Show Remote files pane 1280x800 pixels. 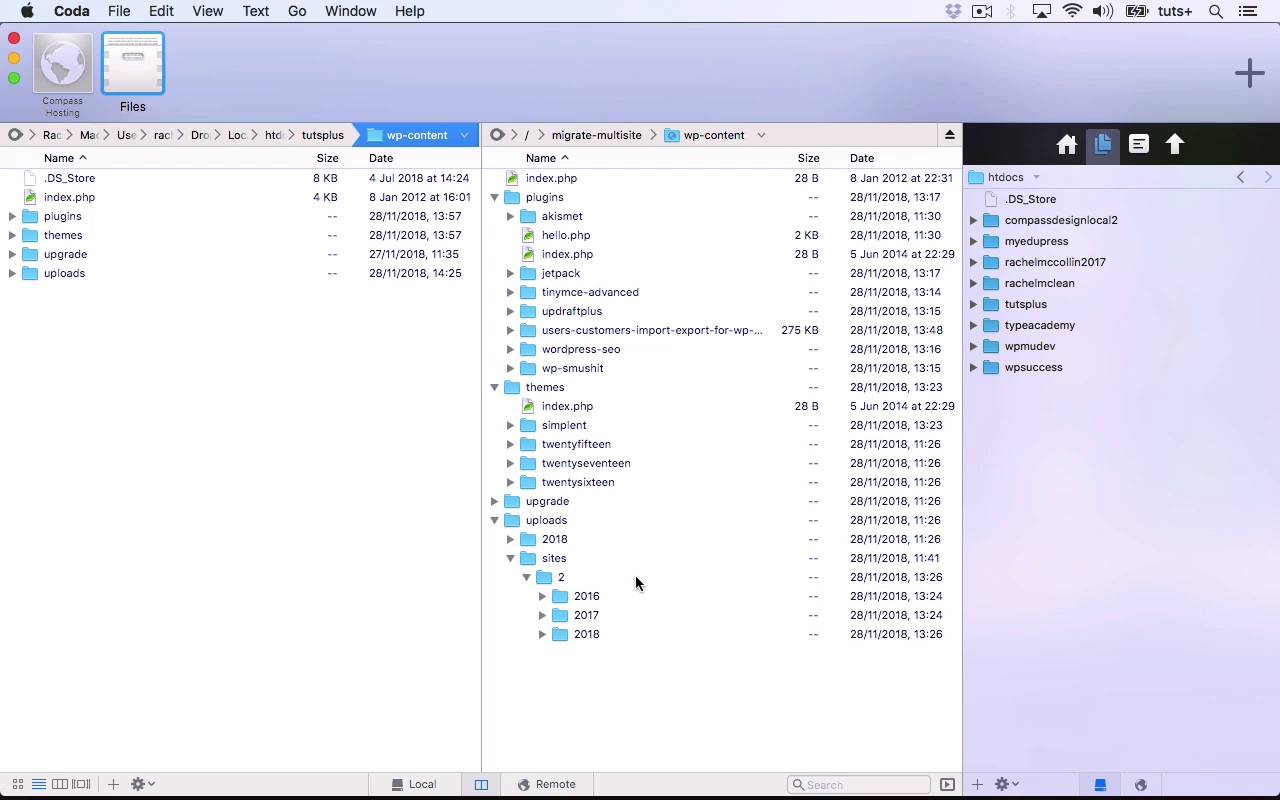pos(546,784)
